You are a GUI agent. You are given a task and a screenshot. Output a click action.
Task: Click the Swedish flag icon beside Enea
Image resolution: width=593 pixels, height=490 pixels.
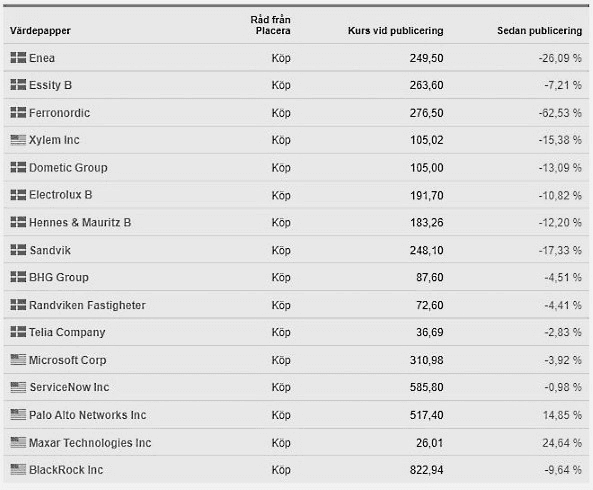[x=18, y=57]
